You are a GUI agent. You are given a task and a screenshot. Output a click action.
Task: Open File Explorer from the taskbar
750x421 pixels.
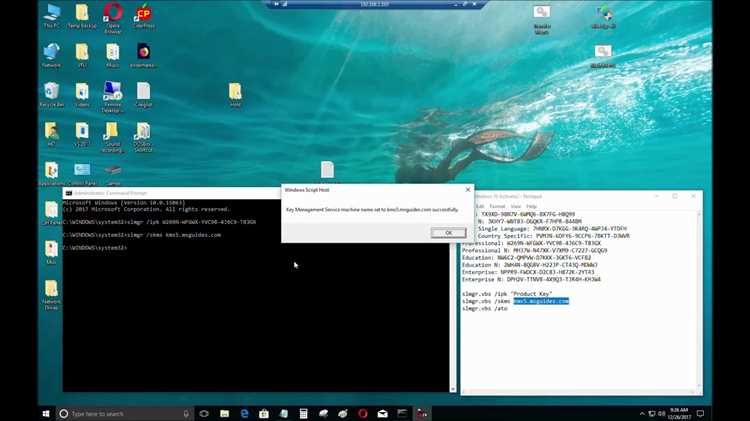224,414
